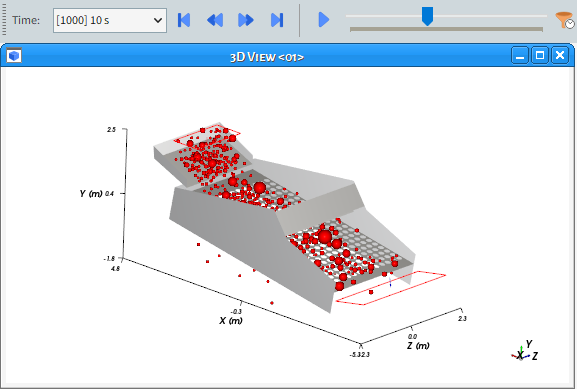Step back to the previous timestep
This screenshot has height=389, width=577.
pyautogui.click(x=215, y=20)
